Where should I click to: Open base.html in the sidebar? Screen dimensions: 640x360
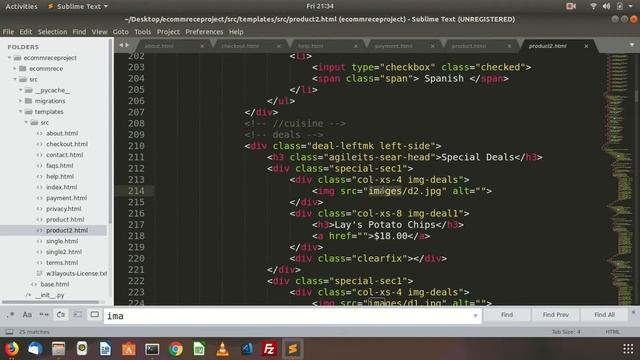[55, 284]
